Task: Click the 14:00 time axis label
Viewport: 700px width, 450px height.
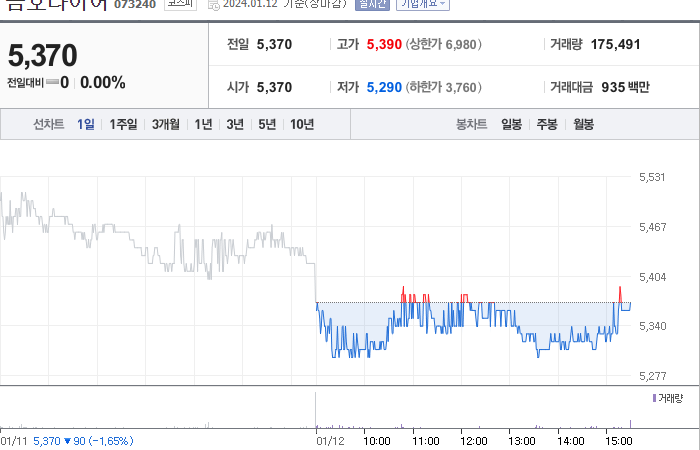Action: 571,441
